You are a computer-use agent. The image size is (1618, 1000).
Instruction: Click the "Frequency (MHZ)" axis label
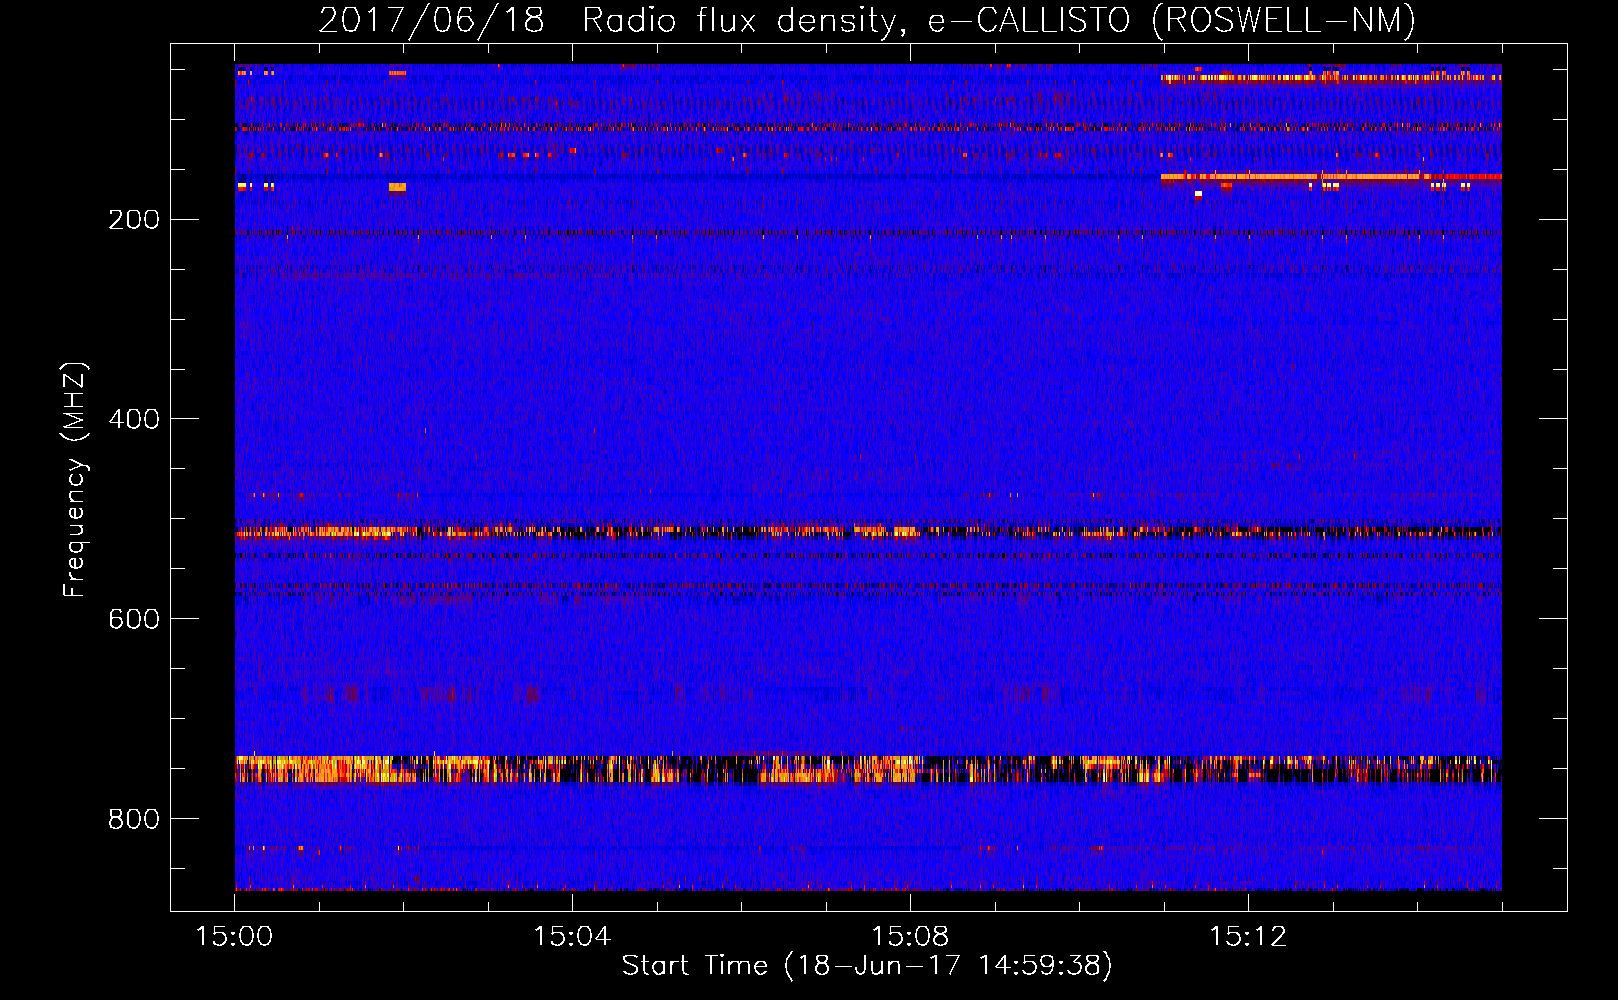[x=75, y=480]
